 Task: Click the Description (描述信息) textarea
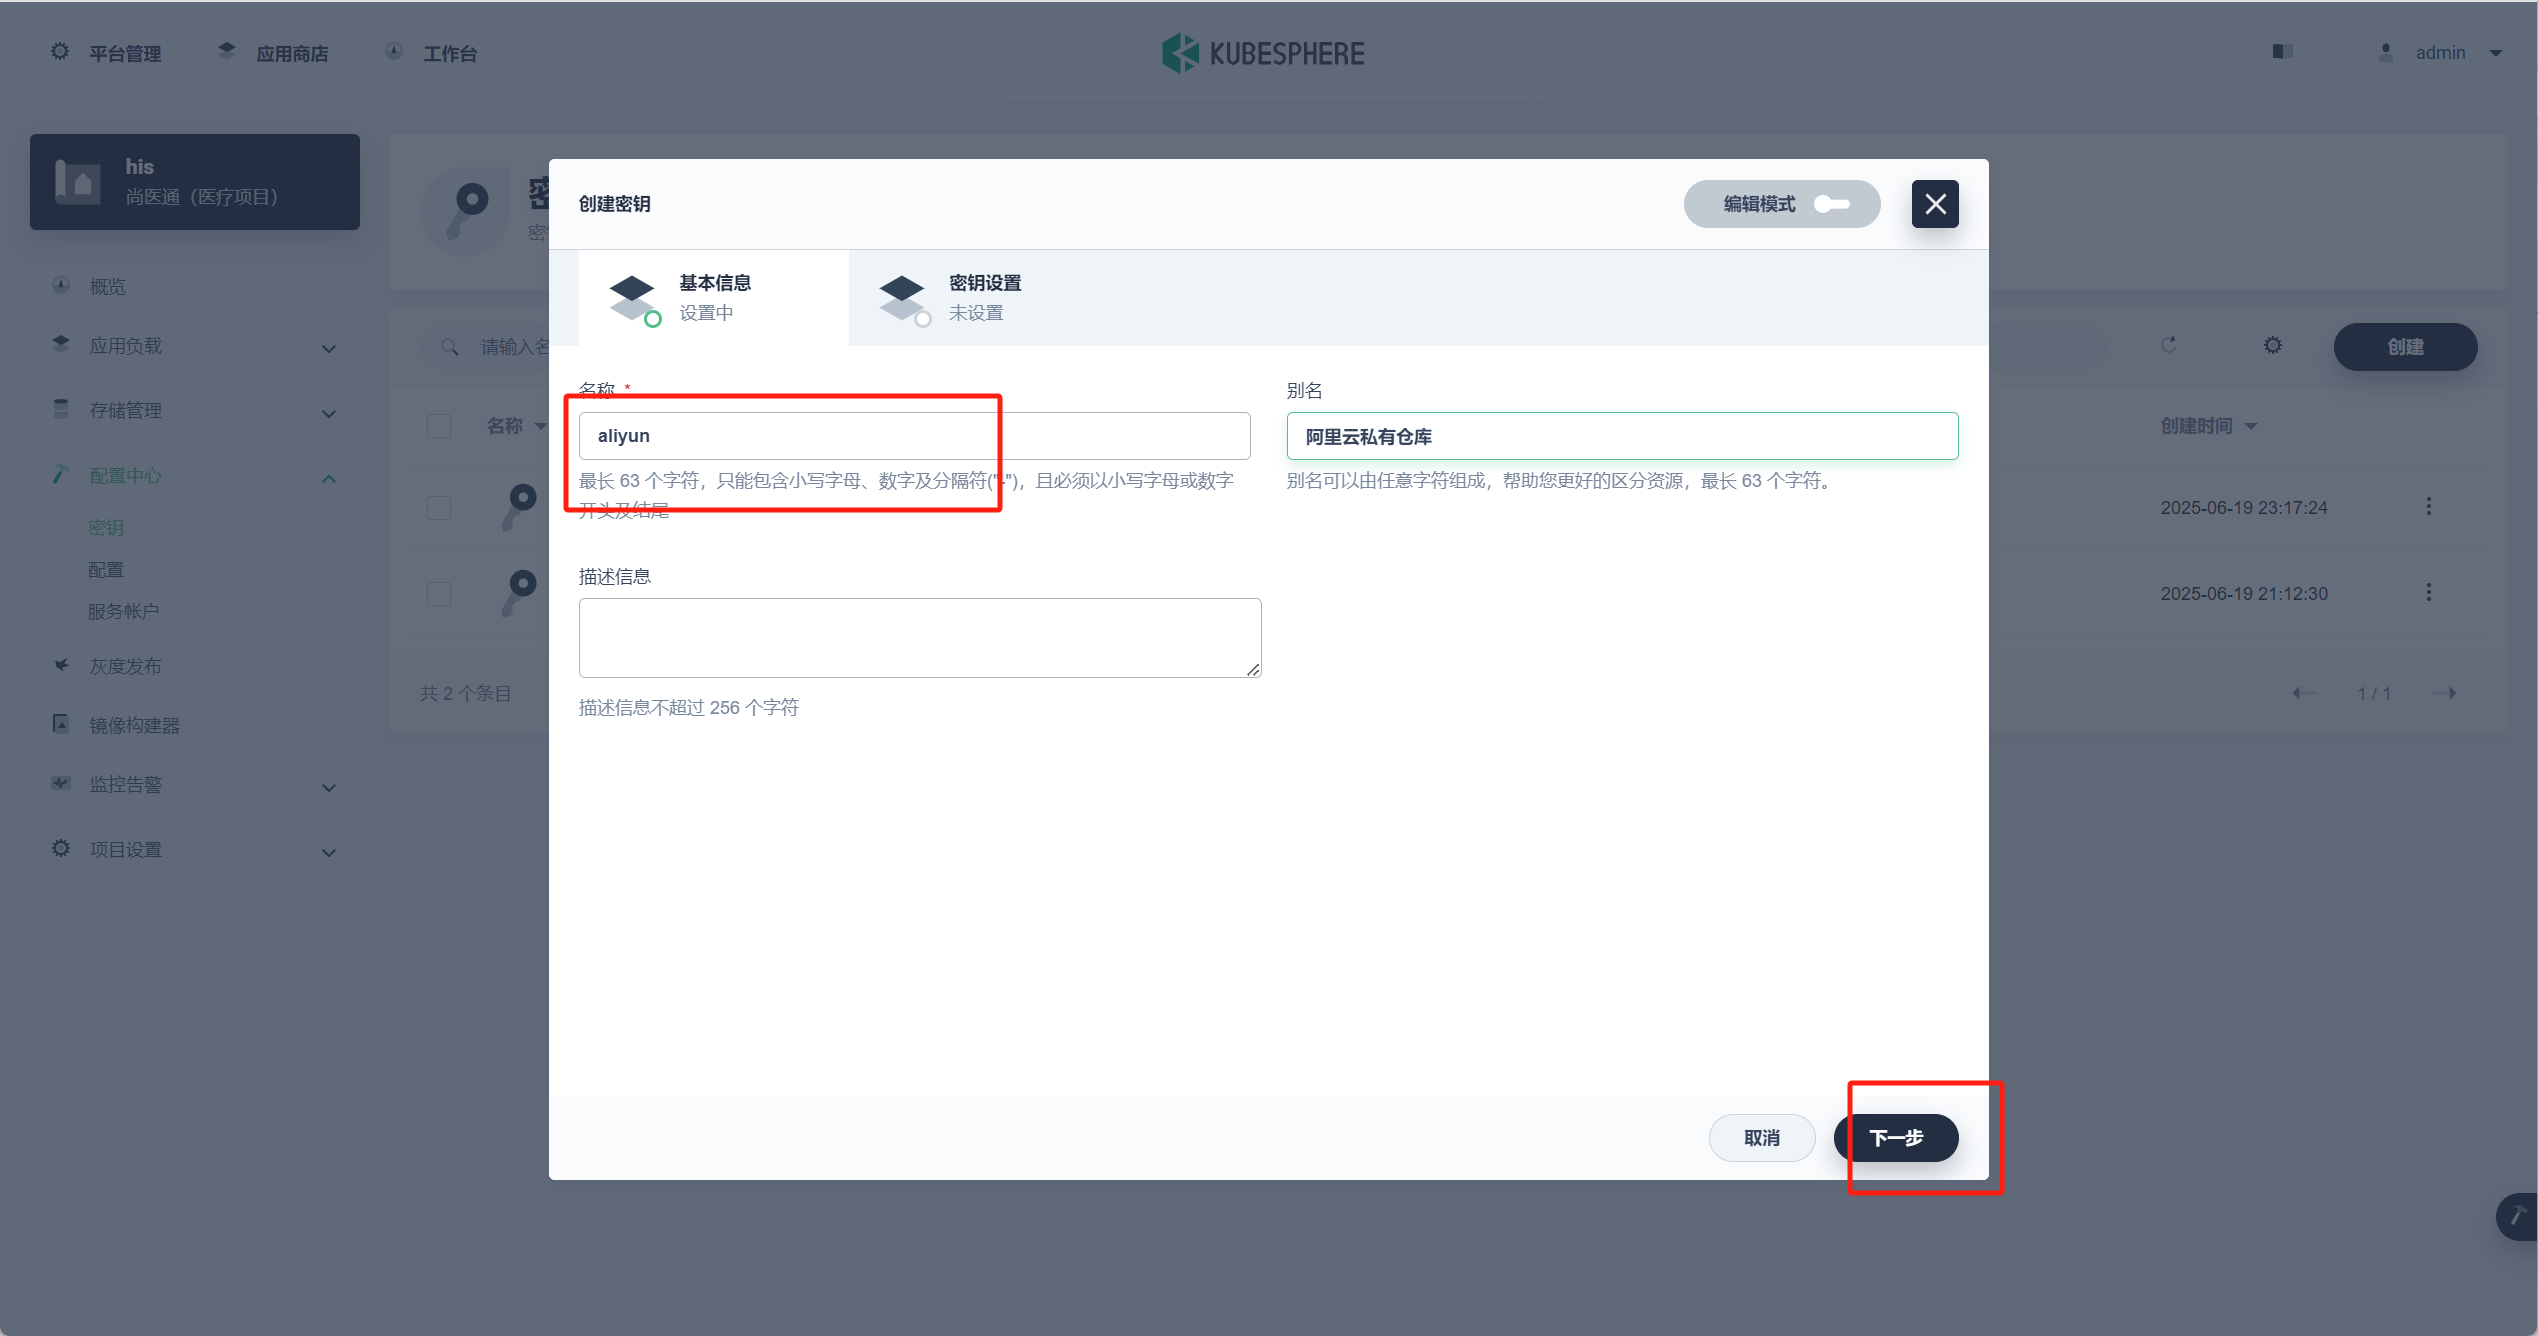coord(920,638)
